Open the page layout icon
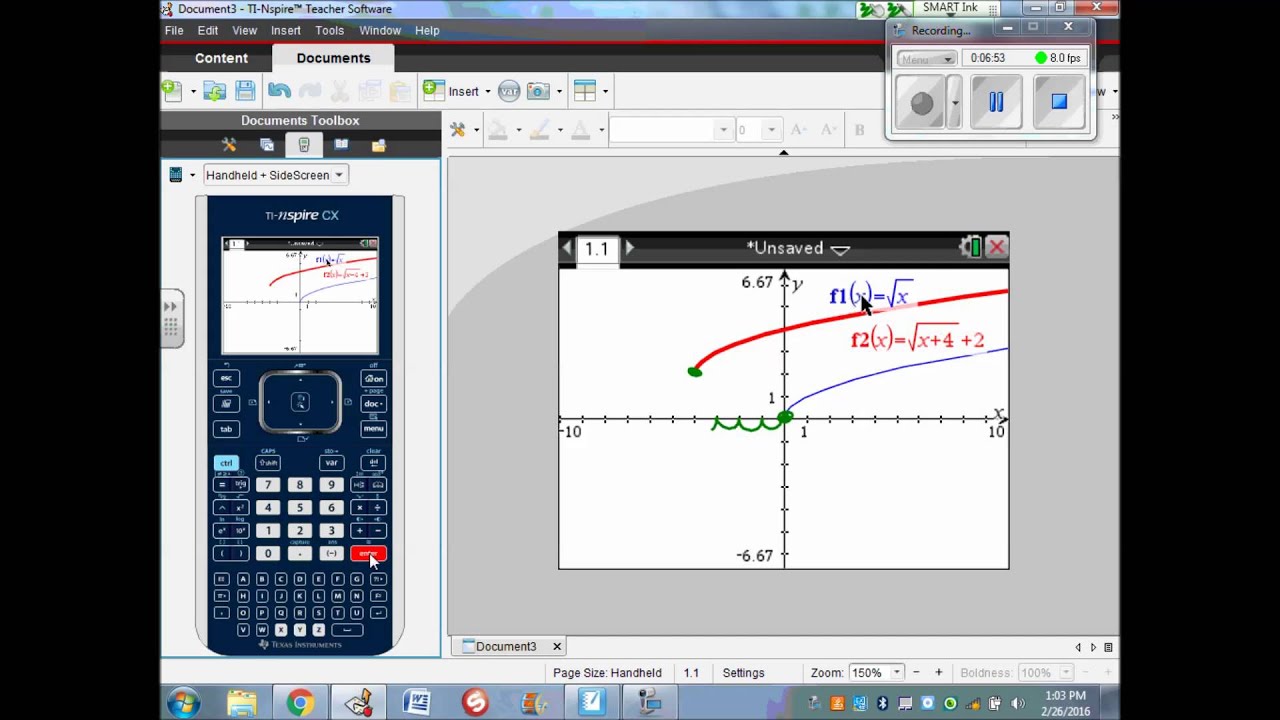The image size is (1280, 720). 585,91
